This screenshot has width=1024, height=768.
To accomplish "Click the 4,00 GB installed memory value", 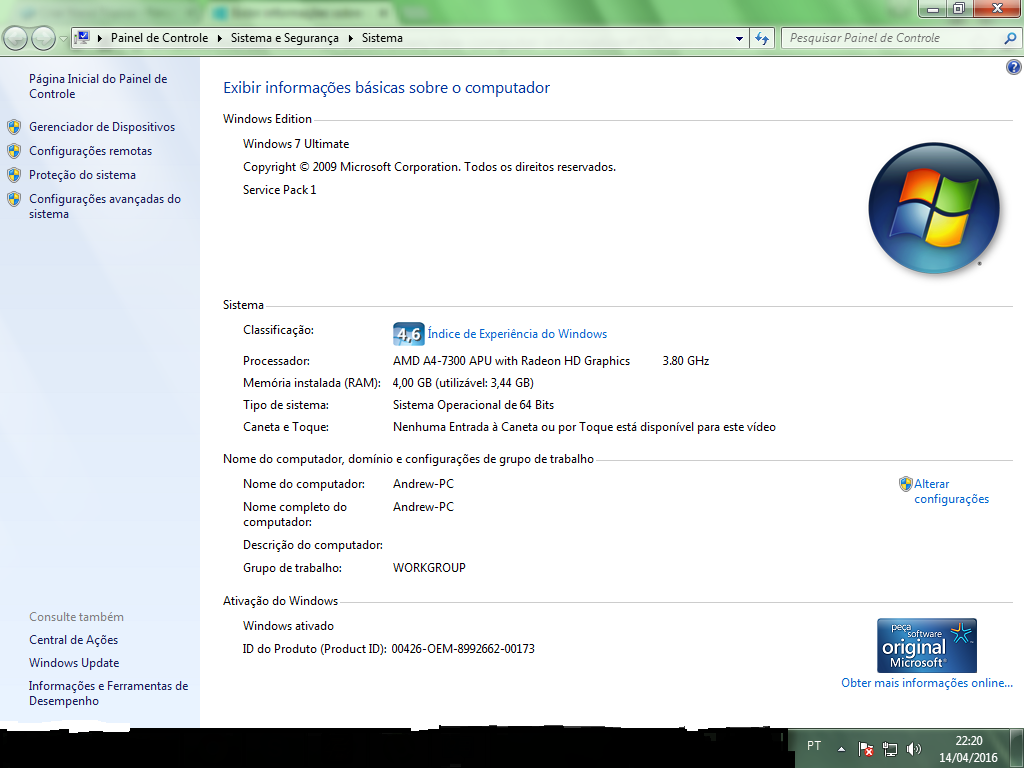I will 463,383.
